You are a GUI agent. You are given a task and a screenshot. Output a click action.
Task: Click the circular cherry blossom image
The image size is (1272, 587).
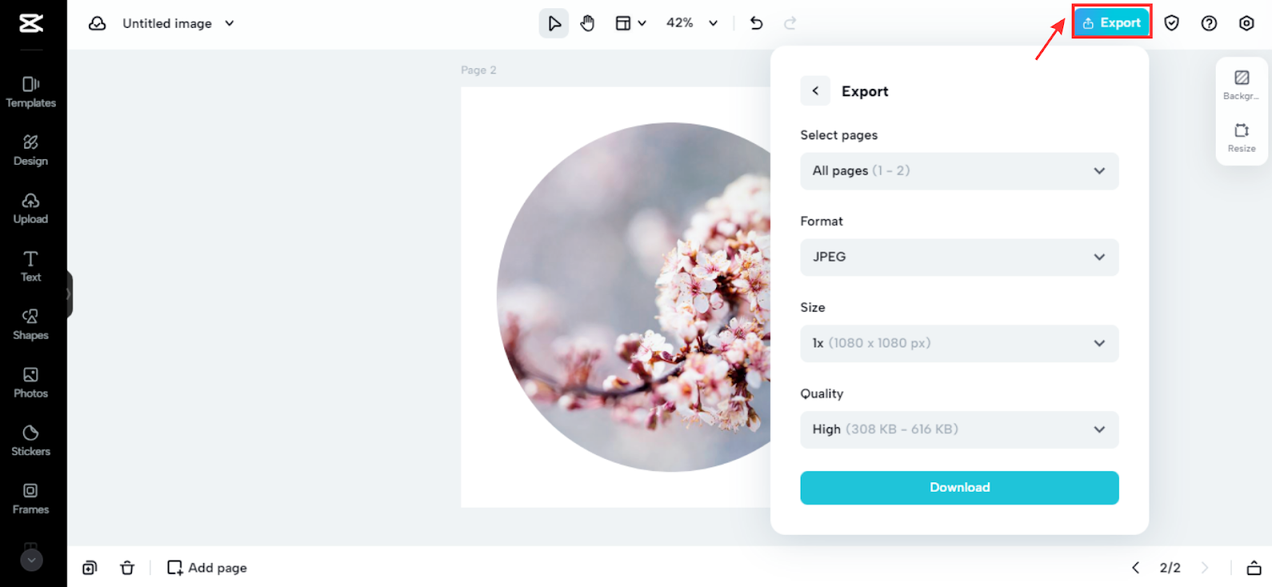(634, 297)
